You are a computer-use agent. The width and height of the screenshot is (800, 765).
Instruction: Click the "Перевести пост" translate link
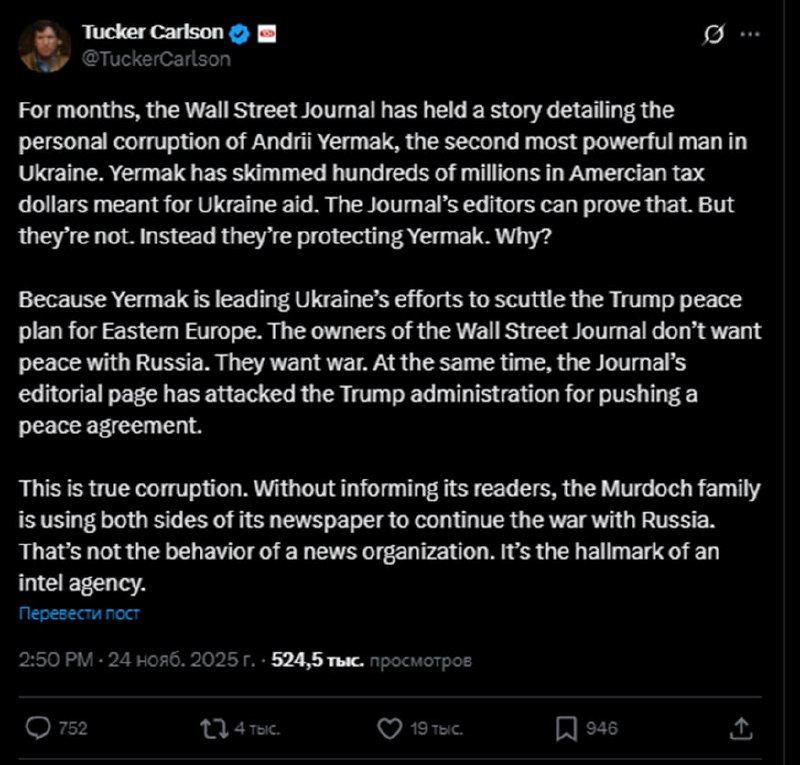[x=80, y=613]
